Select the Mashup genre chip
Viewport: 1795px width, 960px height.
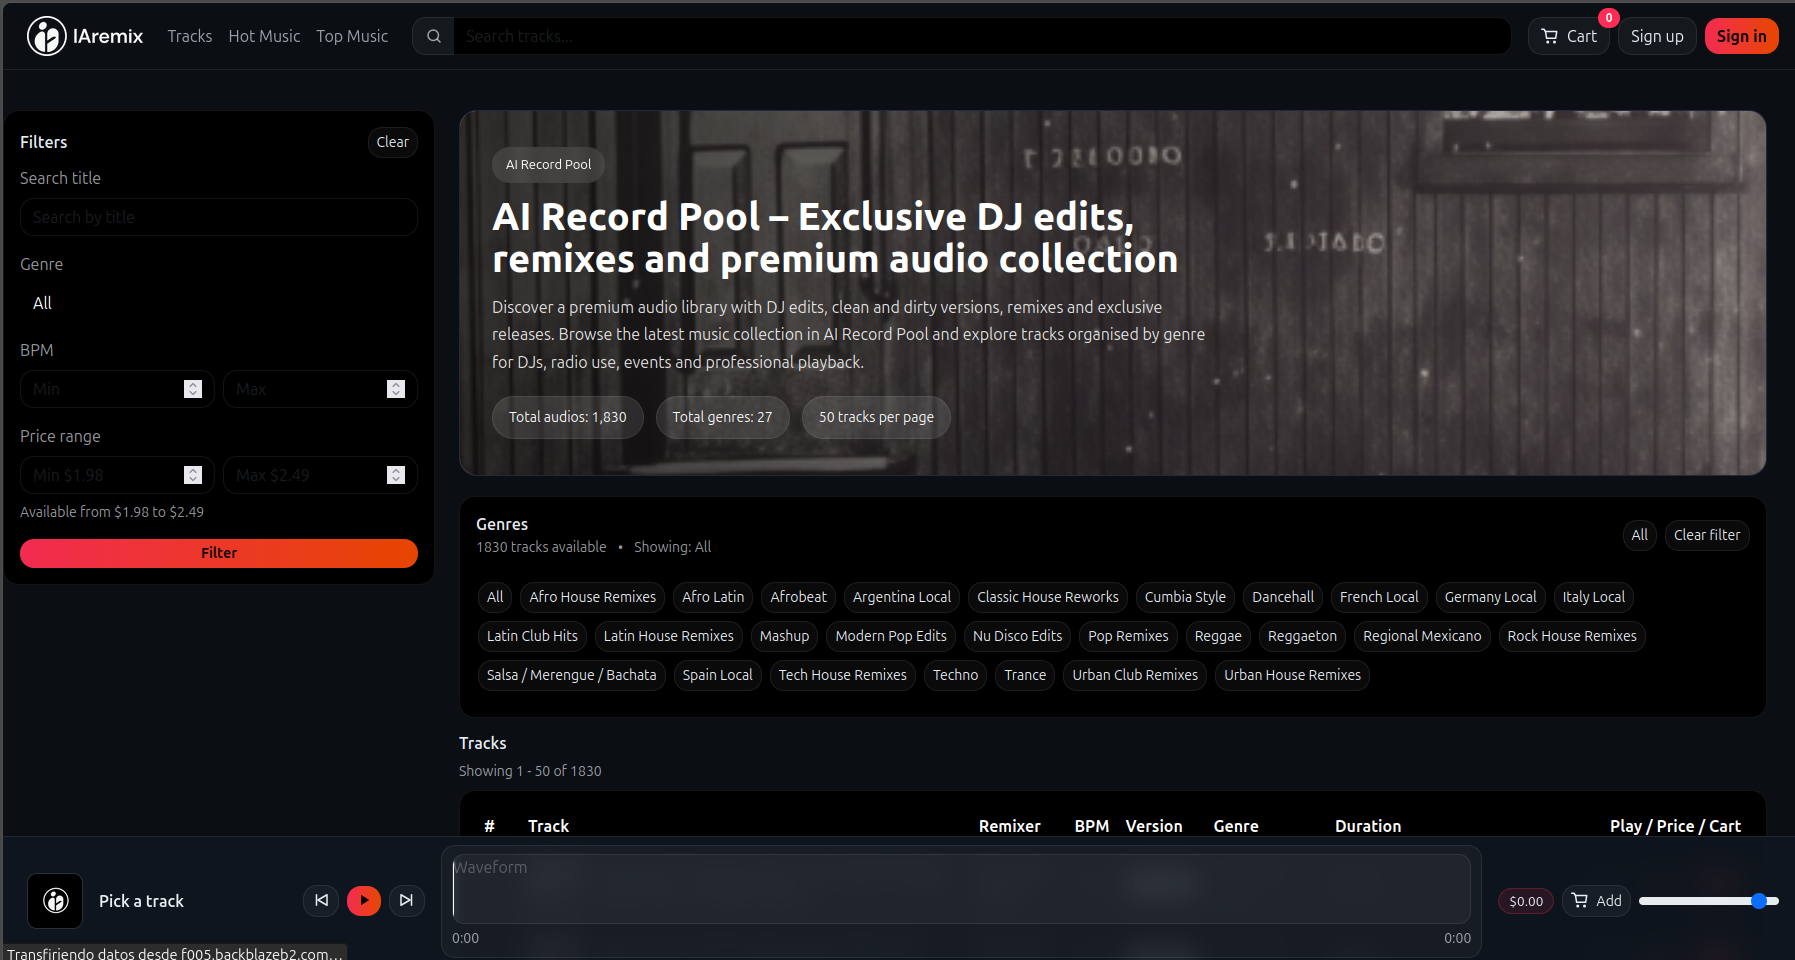tap(784, 636)
